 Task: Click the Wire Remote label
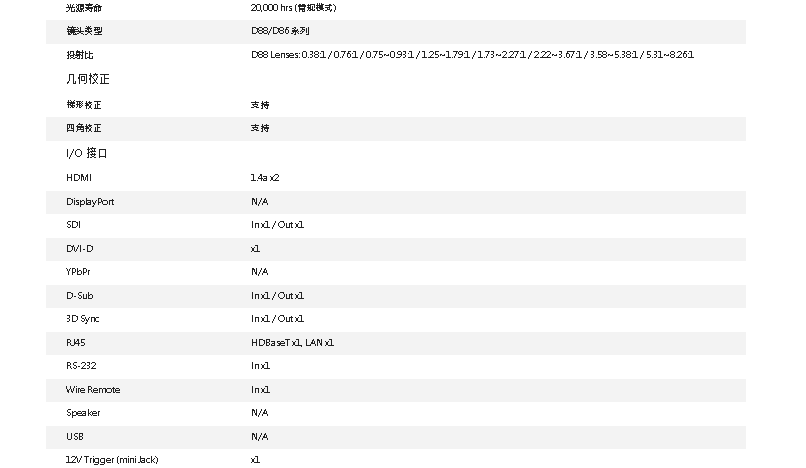(x=93, y=390)
